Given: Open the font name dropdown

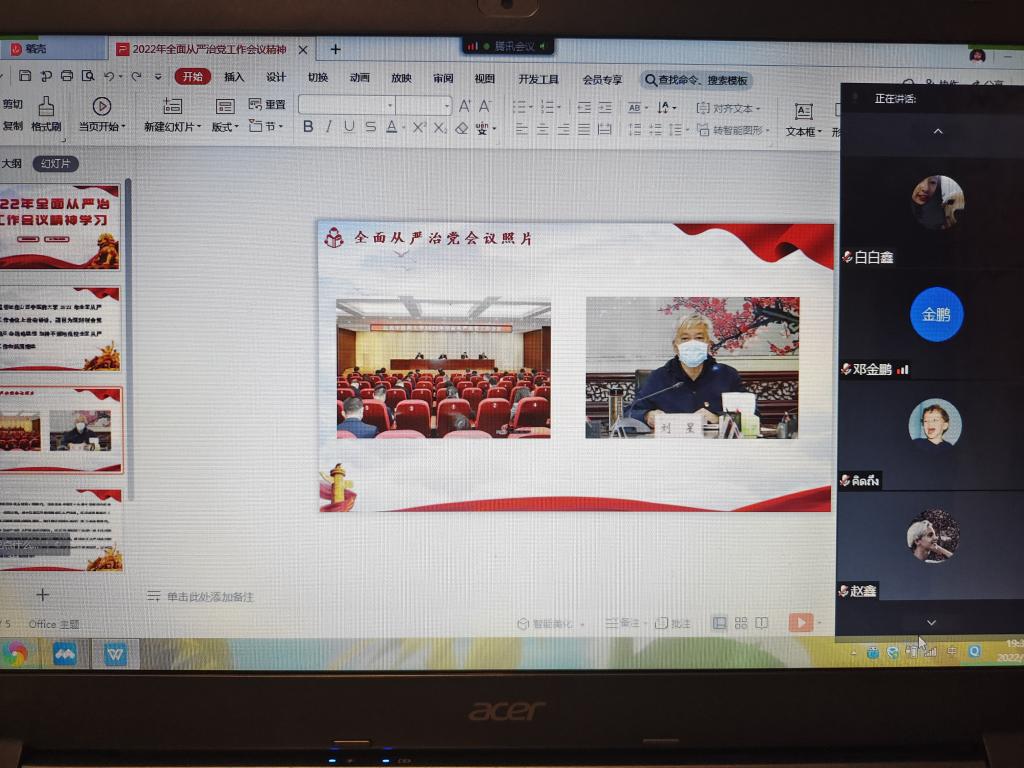Looking at the screenshot, I should point(389,105).
